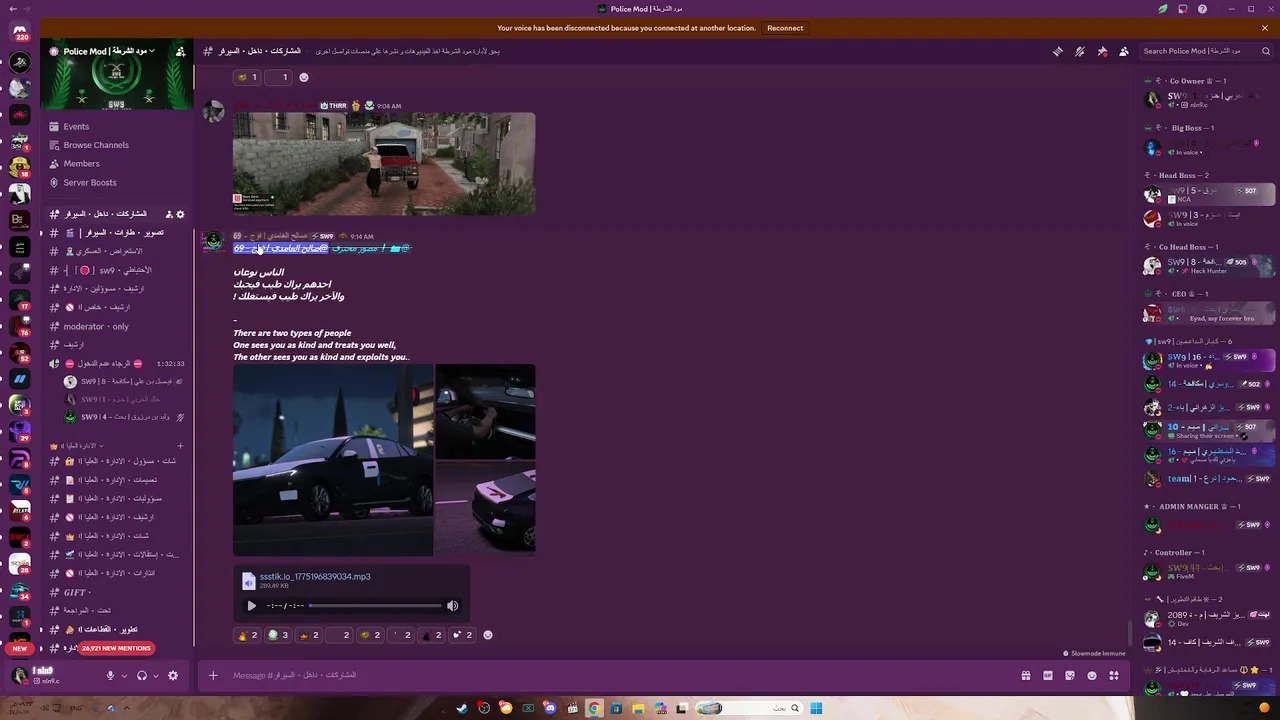
Task: Open microphone input options arrow
Action: 124,676
